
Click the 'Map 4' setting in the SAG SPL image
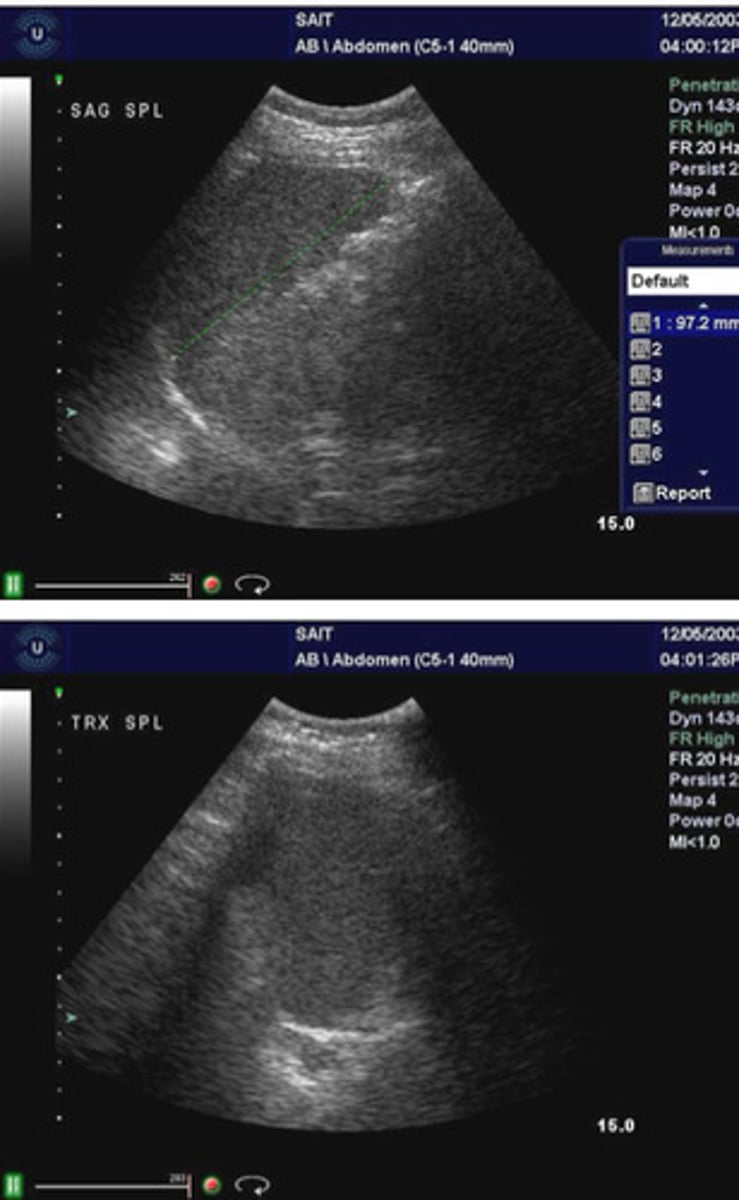point(692,190)
